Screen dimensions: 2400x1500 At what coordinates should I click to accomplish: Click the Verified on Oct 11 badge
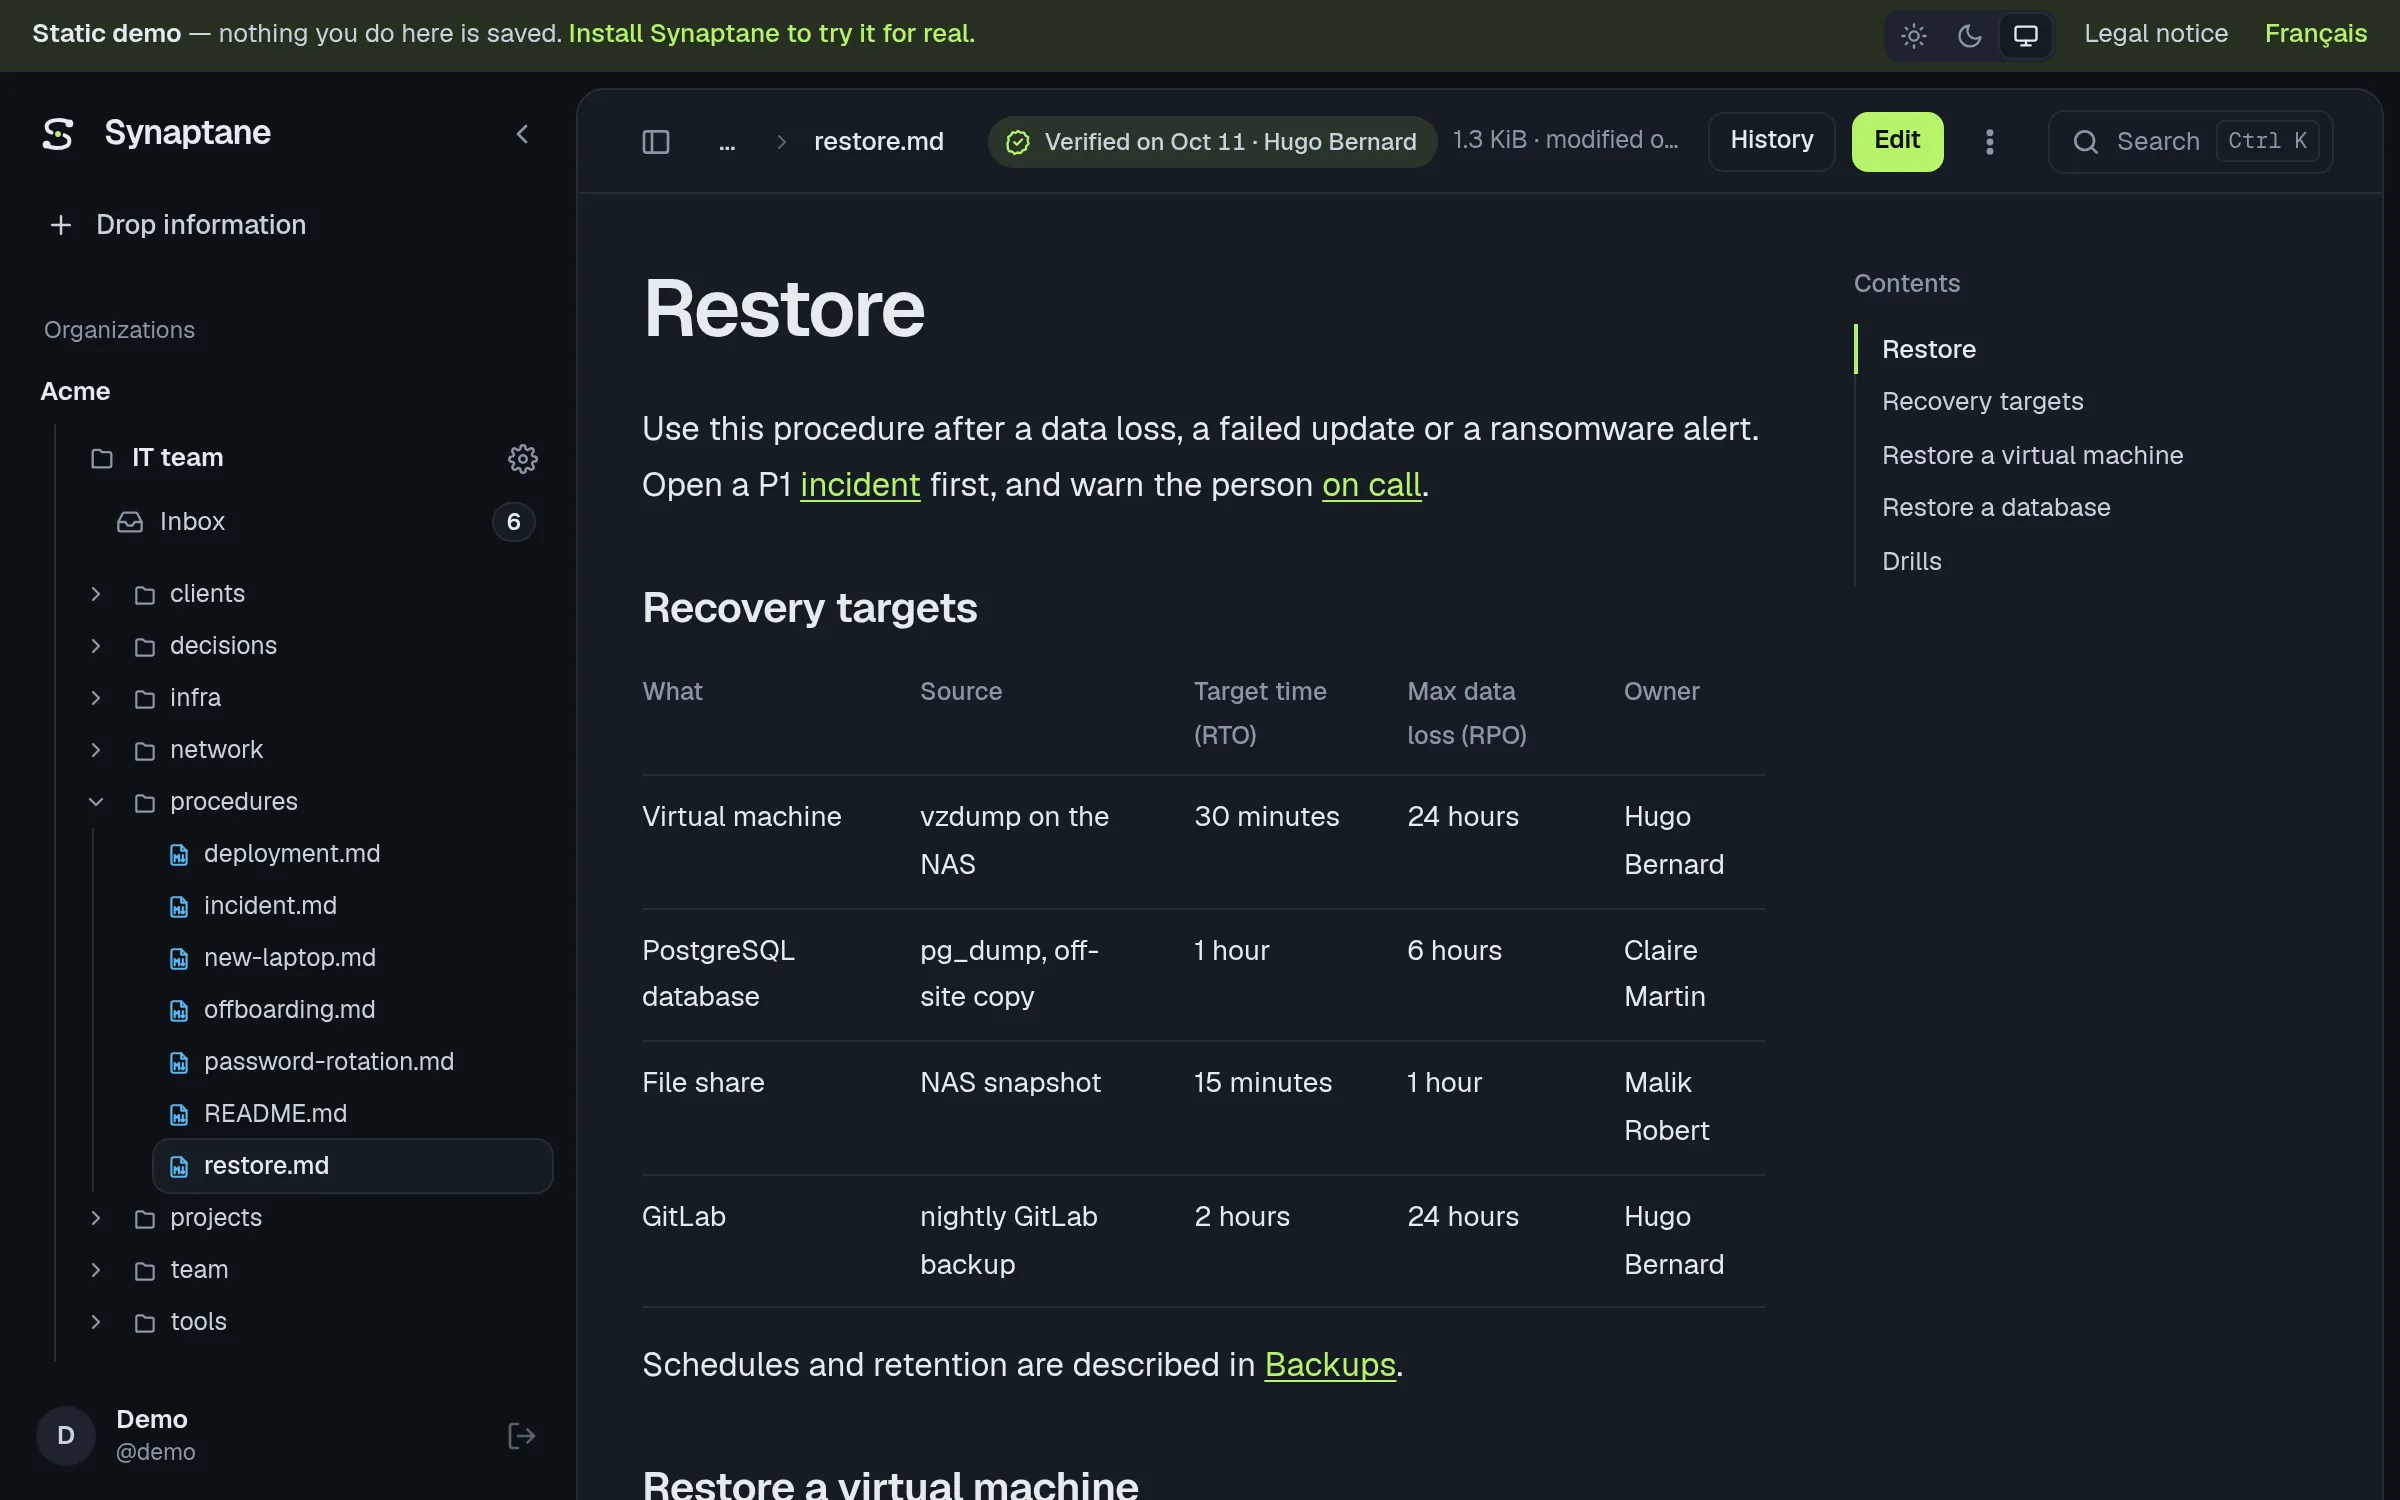(1212, 142)
